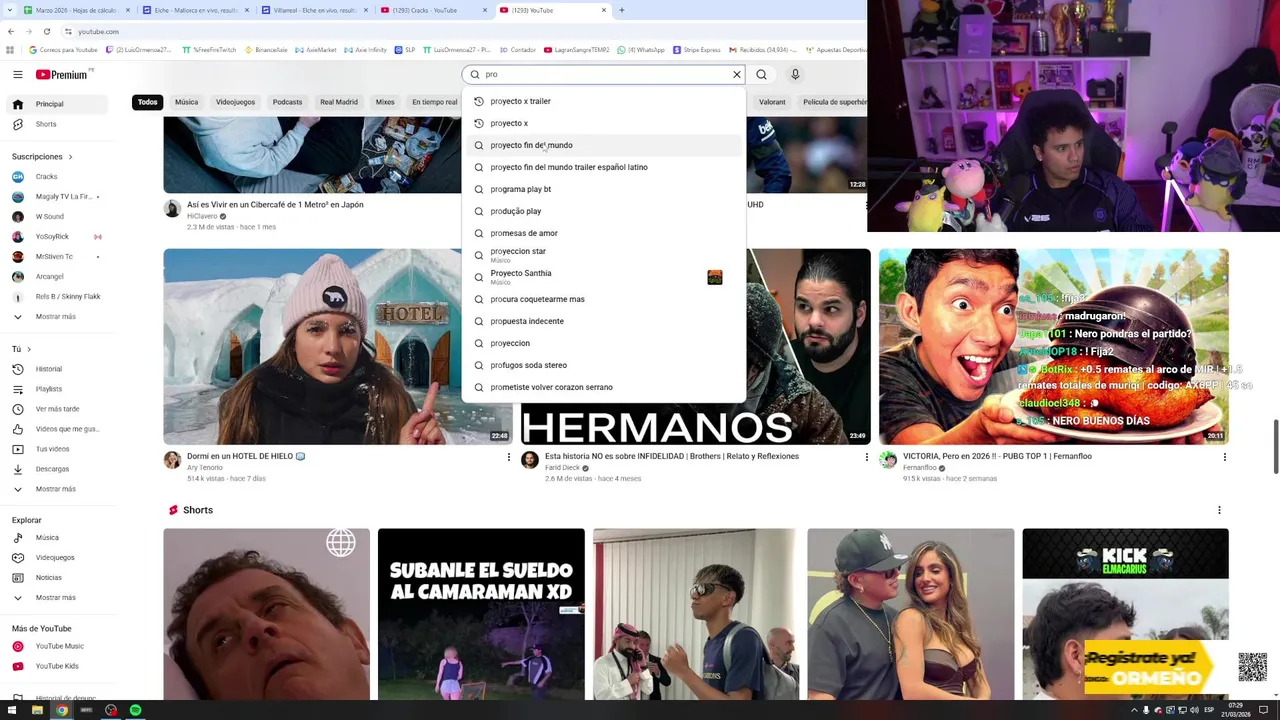Open new browser tab

621,10
